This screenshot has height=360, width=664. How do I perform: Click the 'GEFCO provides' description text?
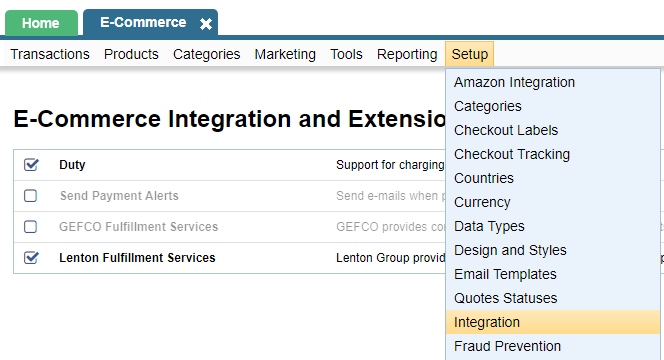[390, 227]
